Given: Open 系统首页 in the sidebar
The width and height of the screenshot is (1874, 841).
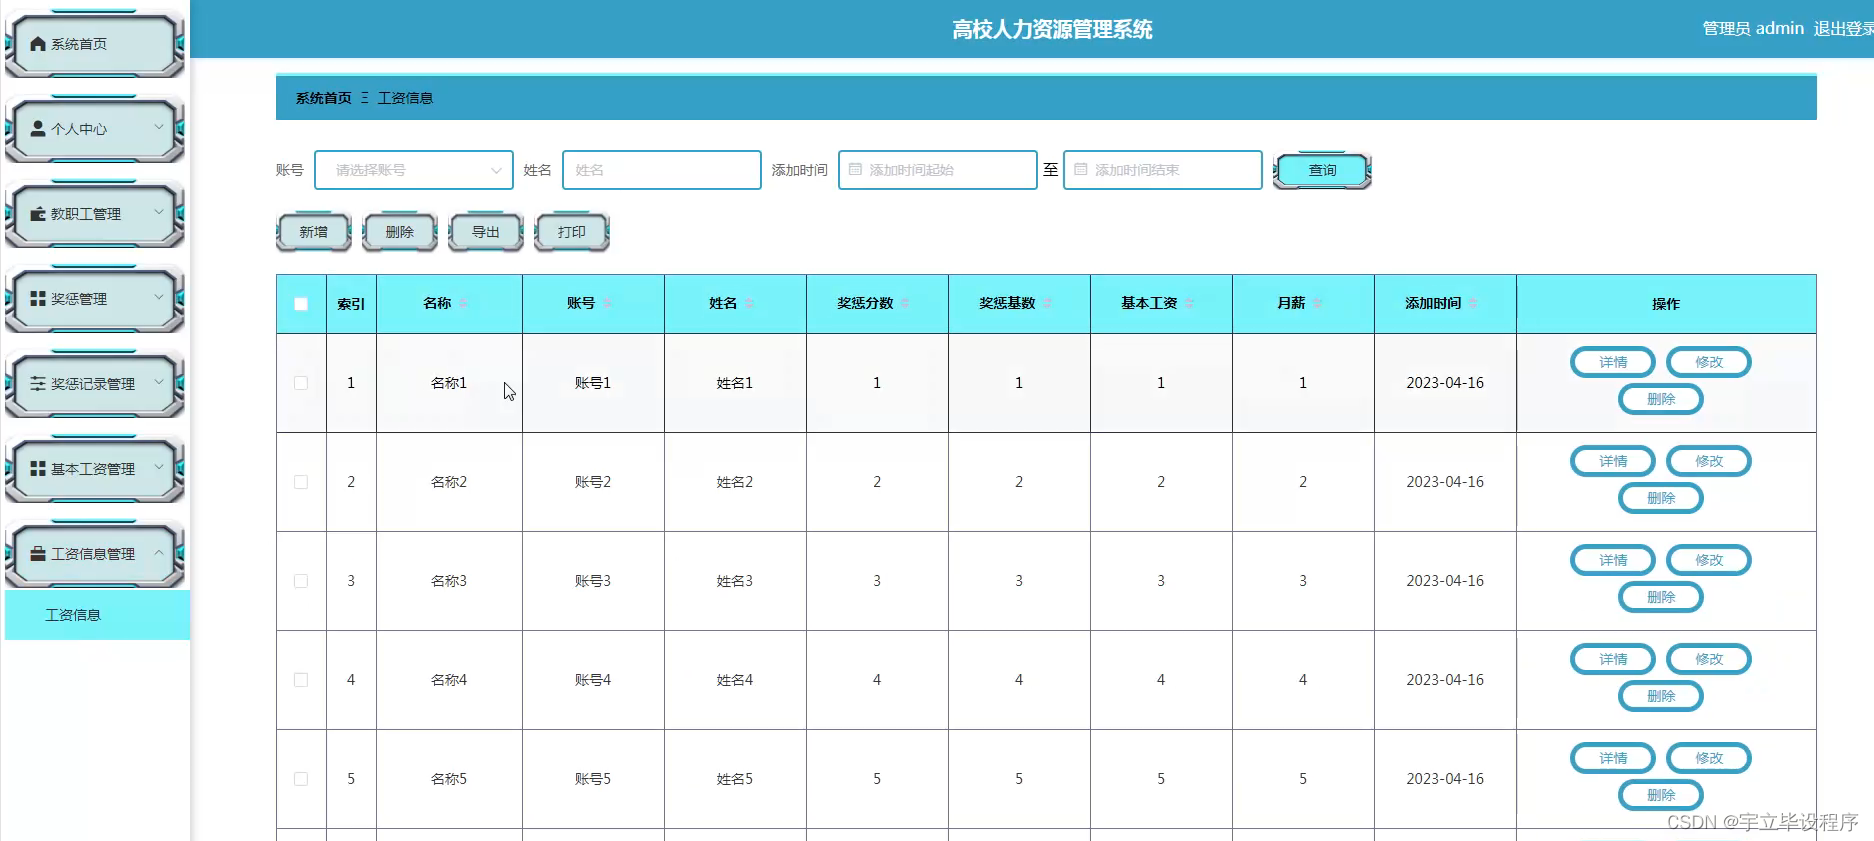Looking at the screenshot, I should (x=95, y=44).
